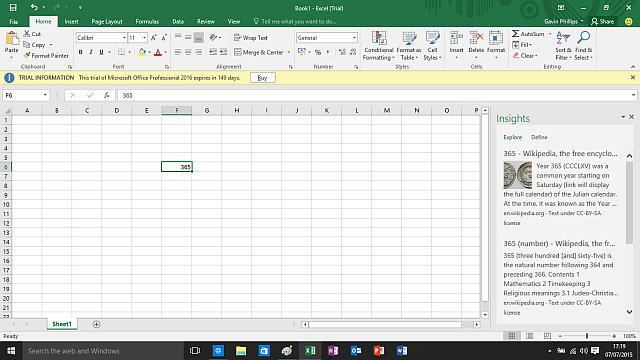
Task: Toggle bold formatting
Action: coord(80,52)
